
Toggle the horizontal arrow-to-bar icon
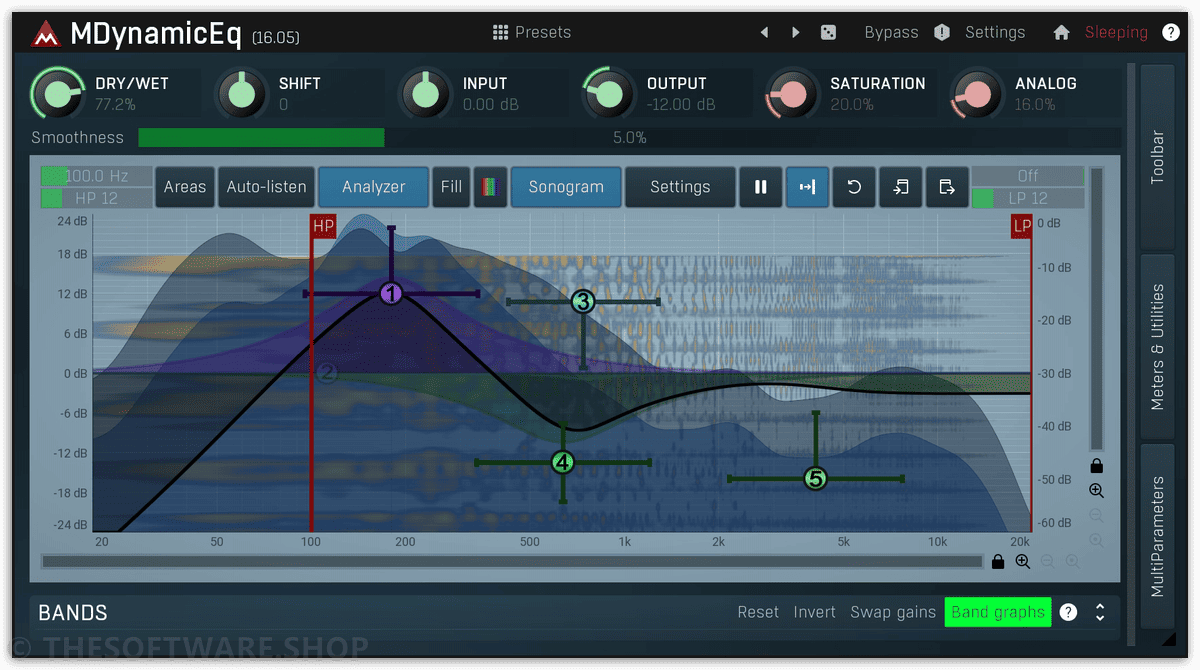807,187
